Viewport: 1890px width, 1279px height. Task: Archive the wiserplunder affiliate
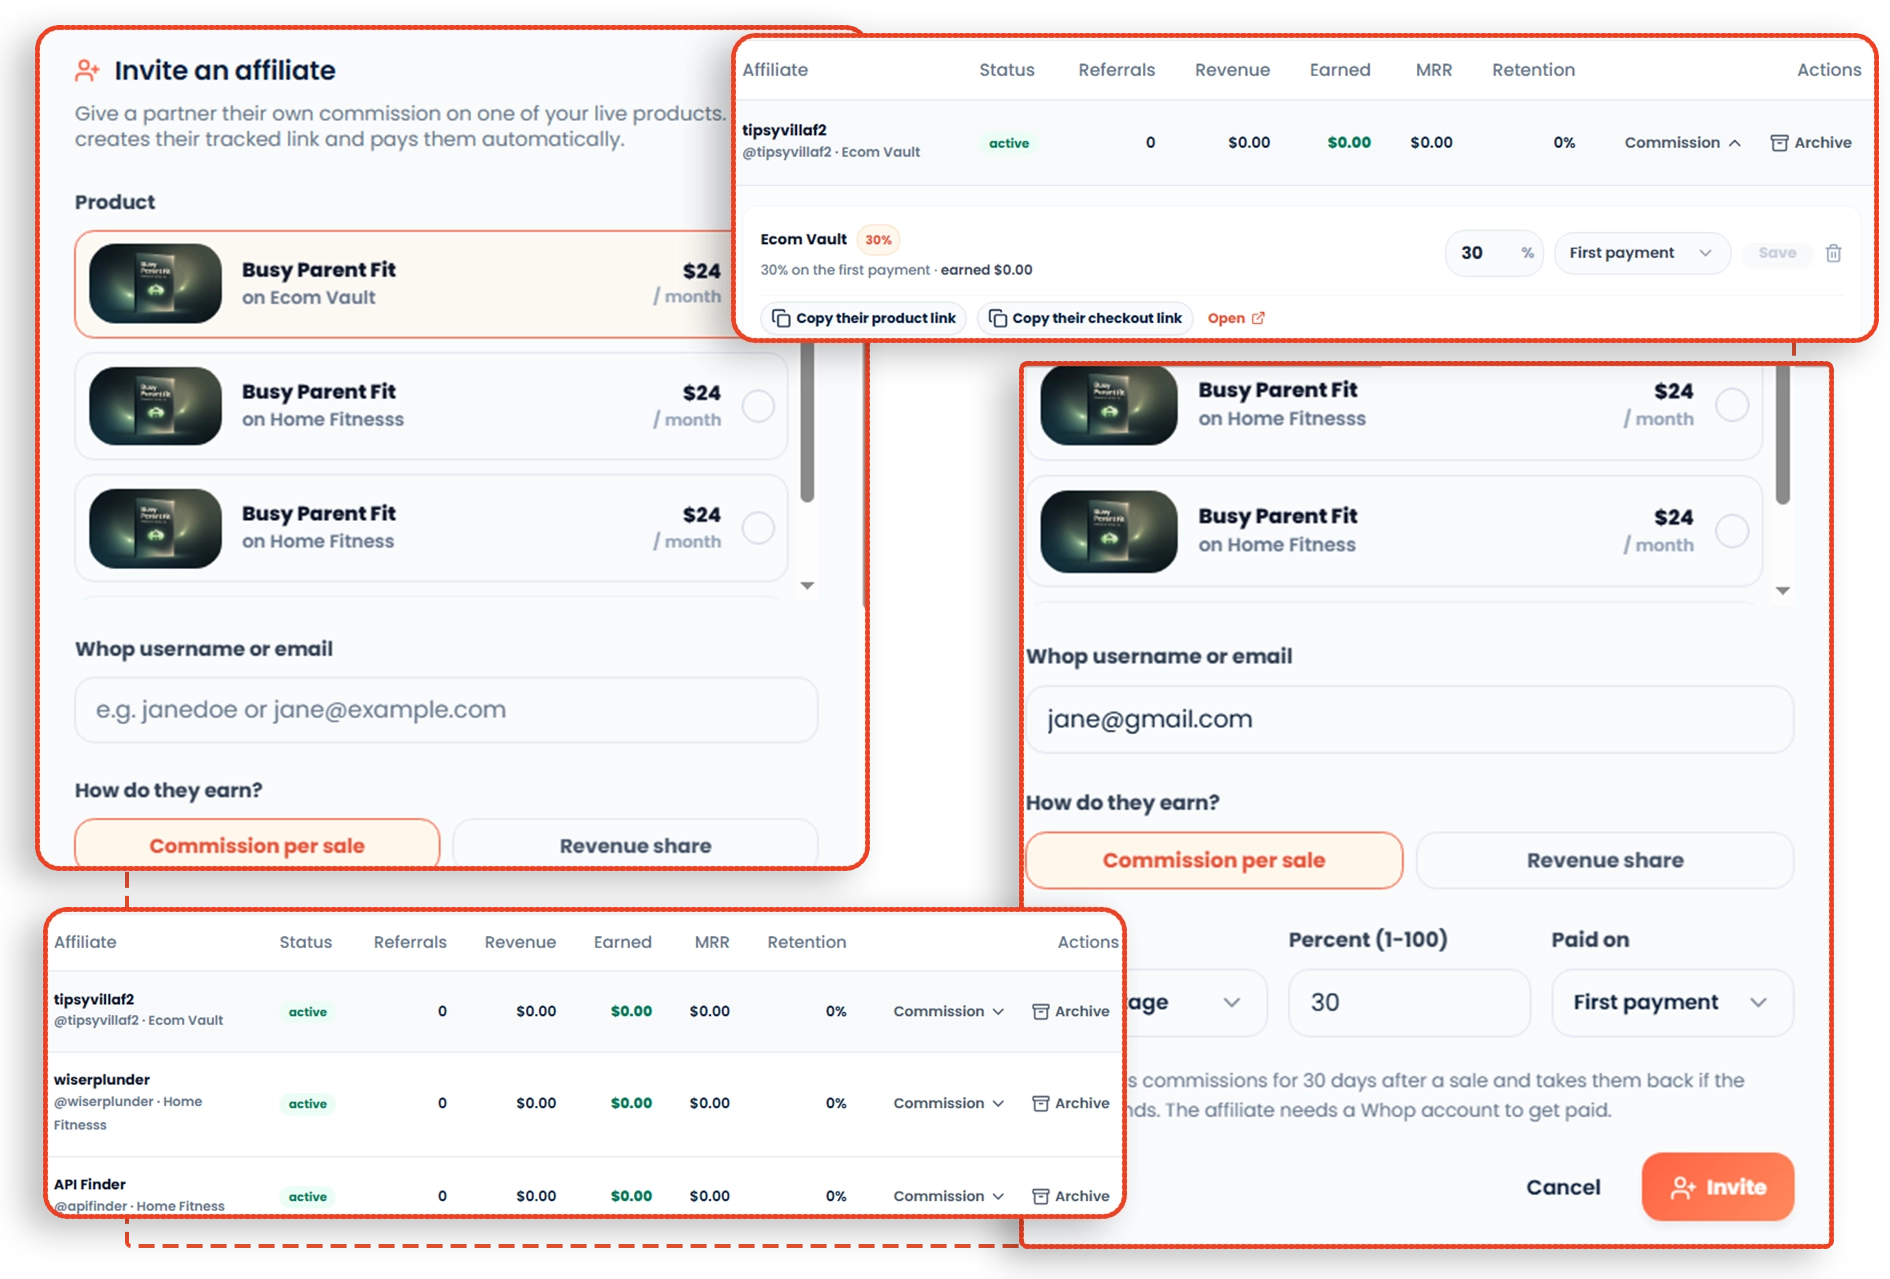pos(1070,1103)
